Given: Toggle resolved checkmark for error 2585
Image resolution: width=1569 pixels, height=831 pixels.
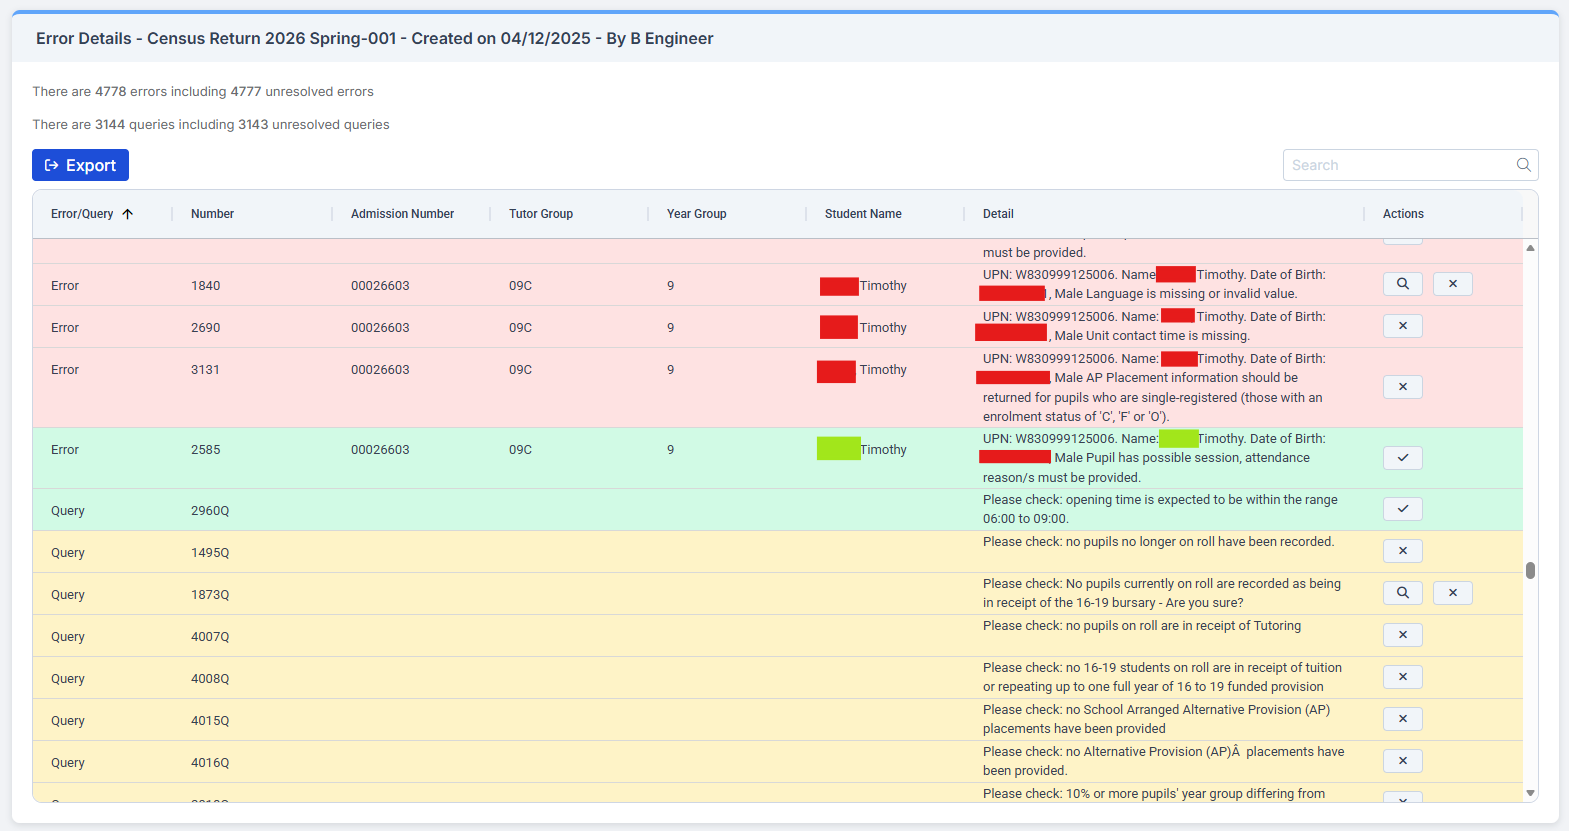Looking at the screenshot, I should (x=1402, y=458).
